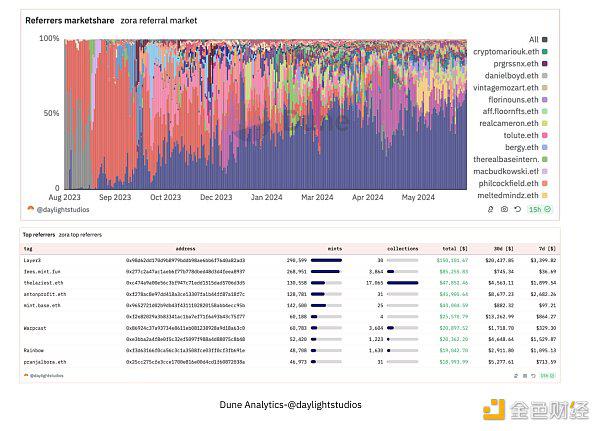600x431 pixels.
Task: Sort the table by the mints column
Action: (335, 249)
